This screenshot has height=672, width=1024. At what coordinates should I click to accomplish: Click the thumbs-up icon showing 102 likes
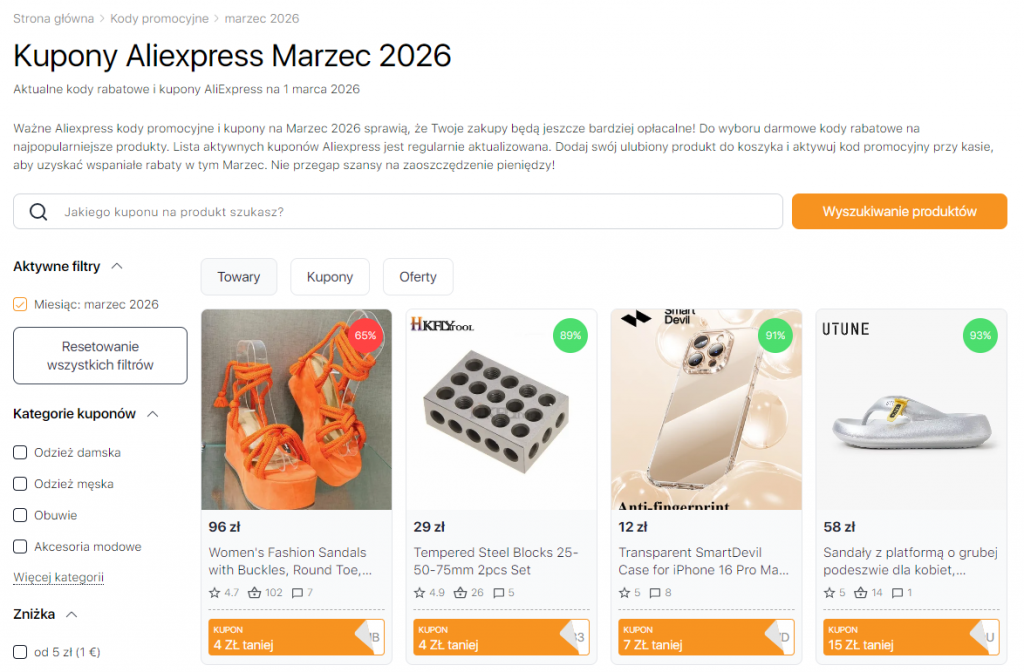[252, 592]
